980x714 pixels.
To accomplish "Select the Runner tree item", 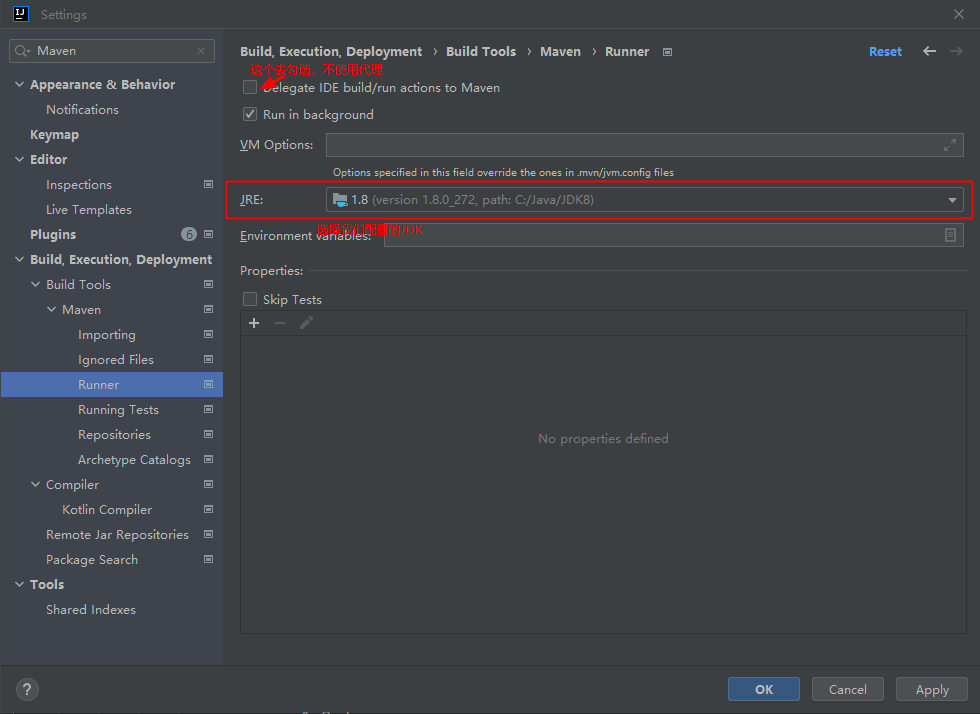I will coord(112,385).
